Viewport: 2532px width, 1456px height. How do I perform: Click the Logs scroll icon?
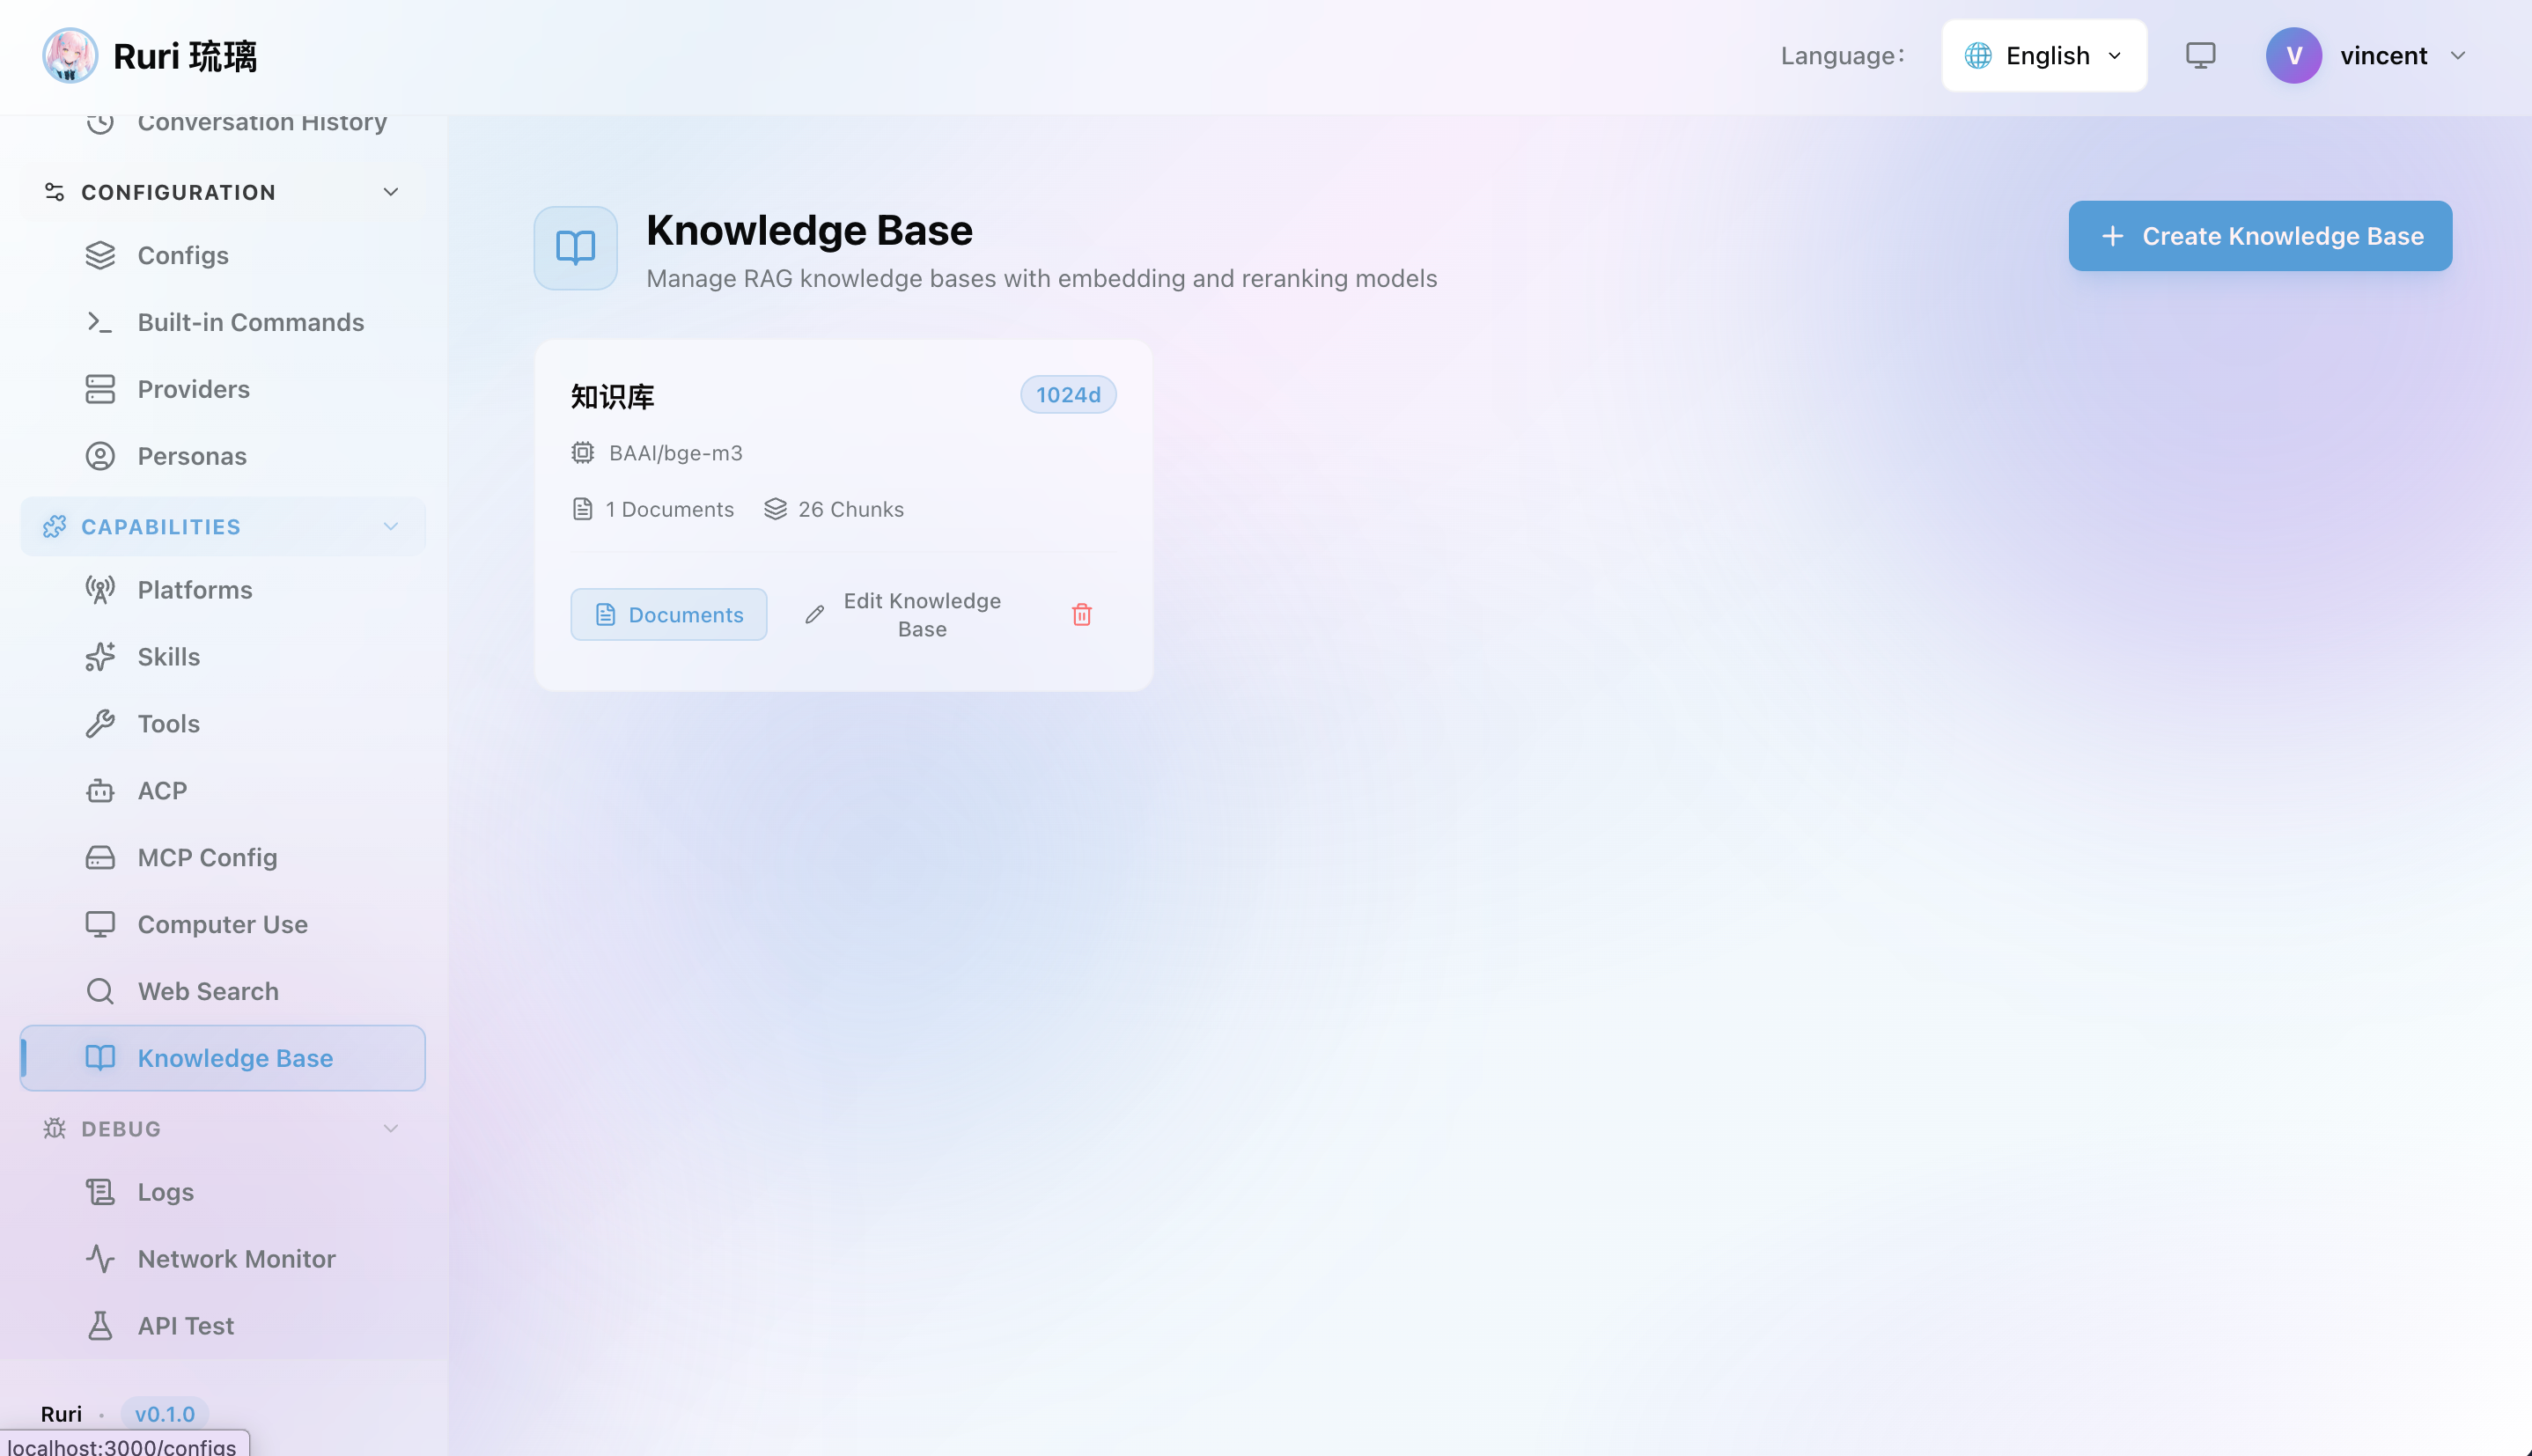(x=100, y=1192)
